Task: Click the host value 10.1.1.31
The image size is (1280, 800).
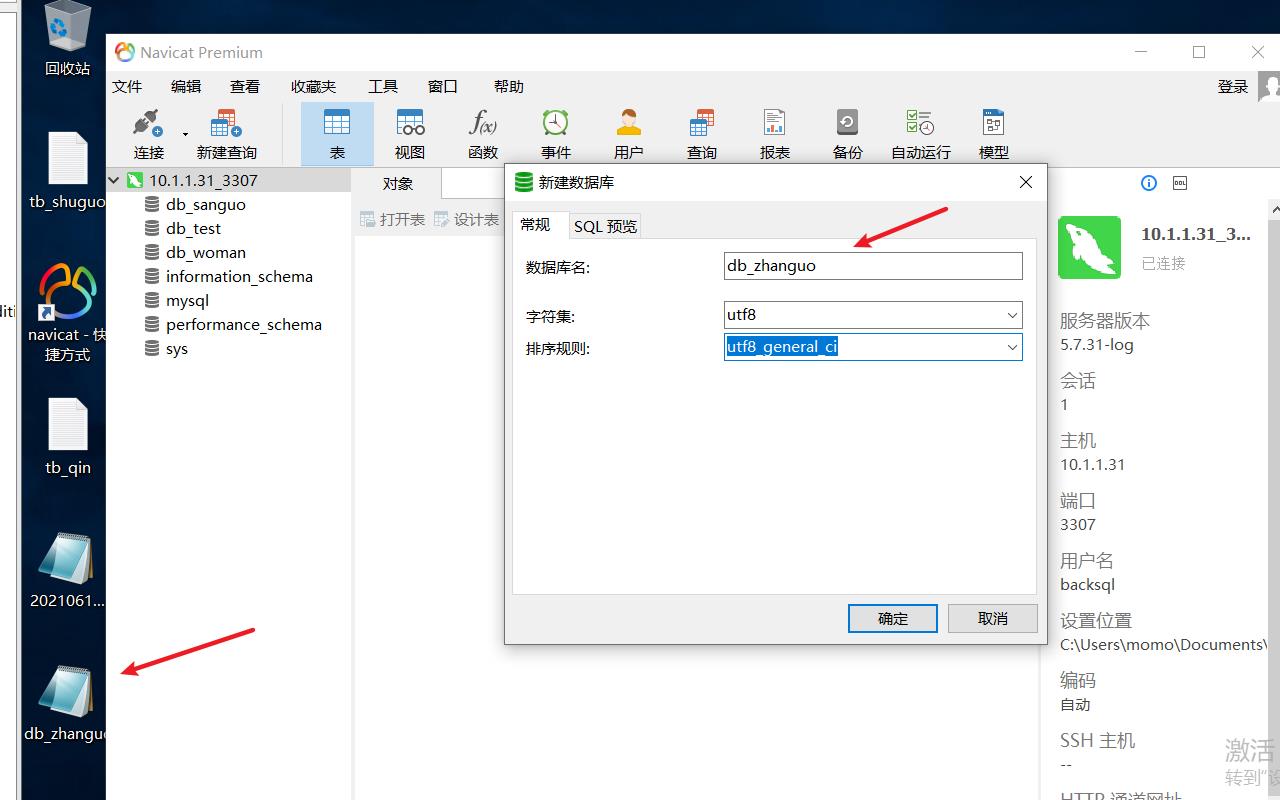Action: click(1092, 465)
